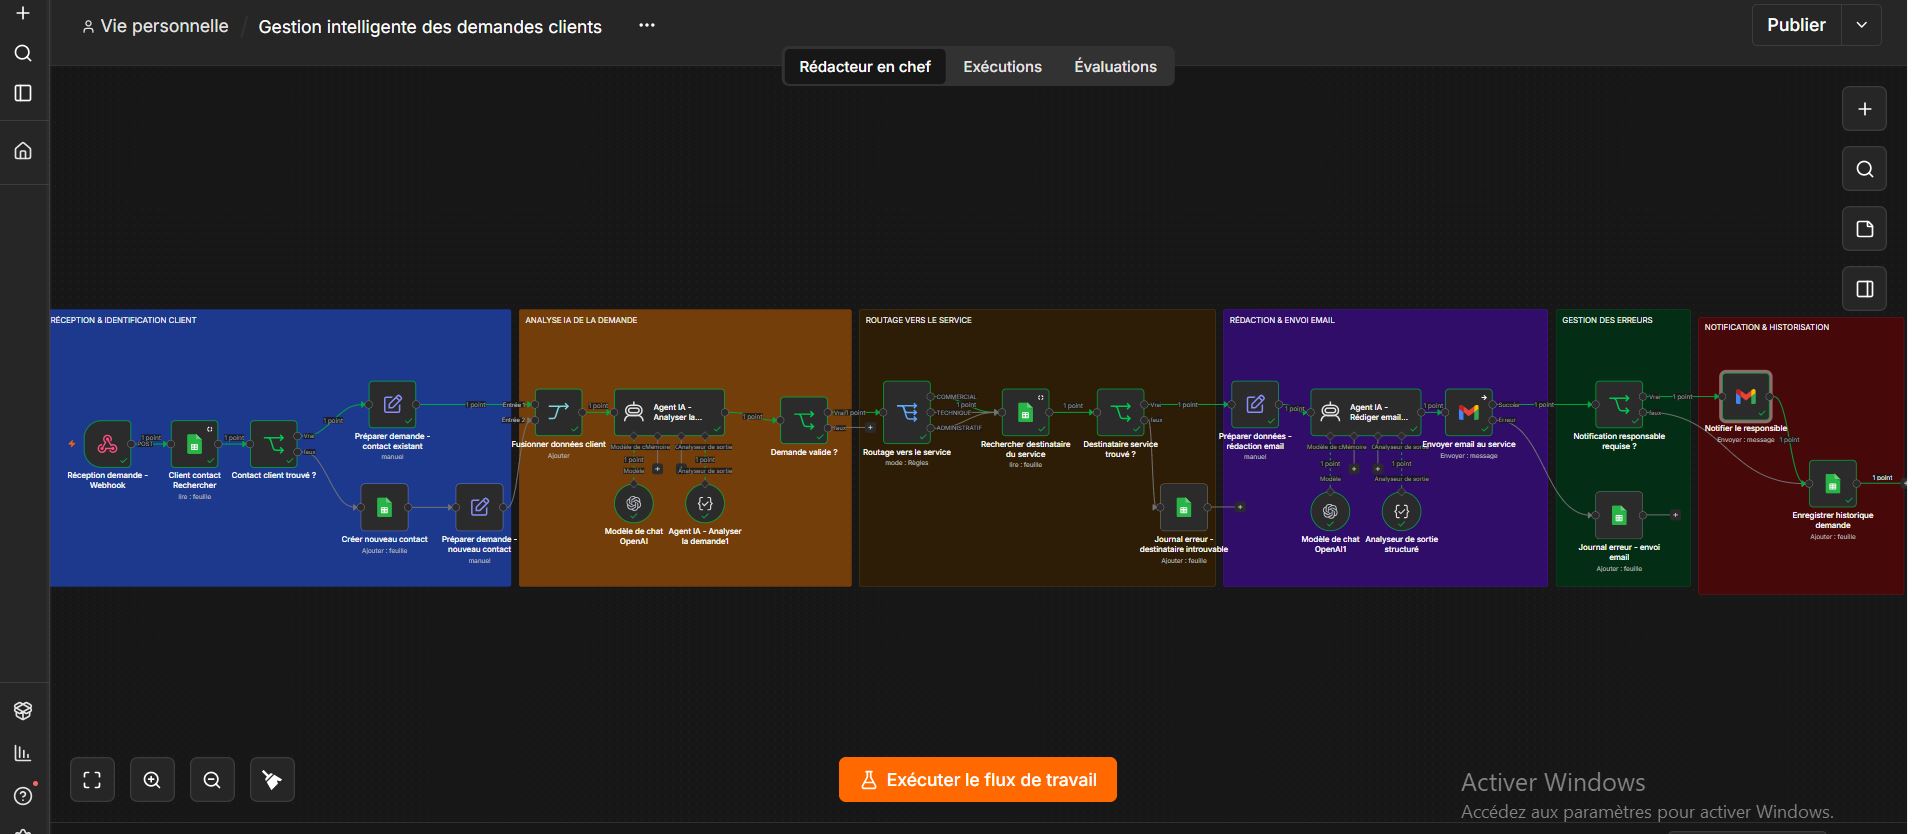This screenshot has width=1912, height=834.
Task: Select the Contact client trouvé ? node
Action: [273, 444]
